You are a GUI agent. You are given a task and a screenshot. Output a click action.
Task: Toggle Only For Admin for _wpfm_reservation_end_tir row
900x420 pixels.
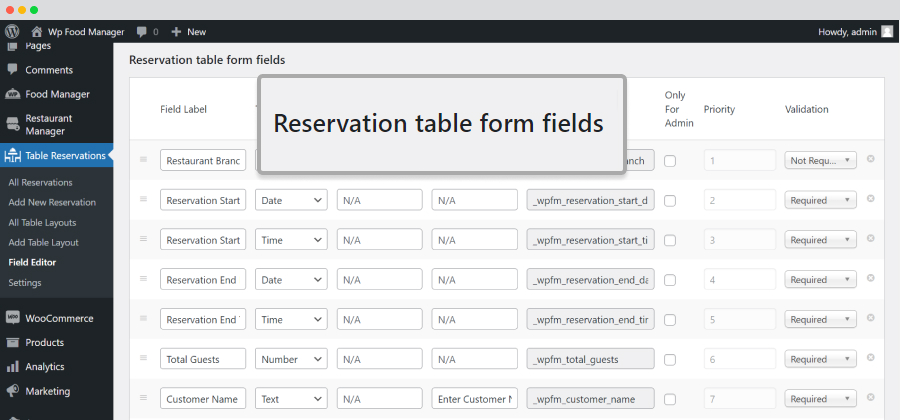(670, 320)
